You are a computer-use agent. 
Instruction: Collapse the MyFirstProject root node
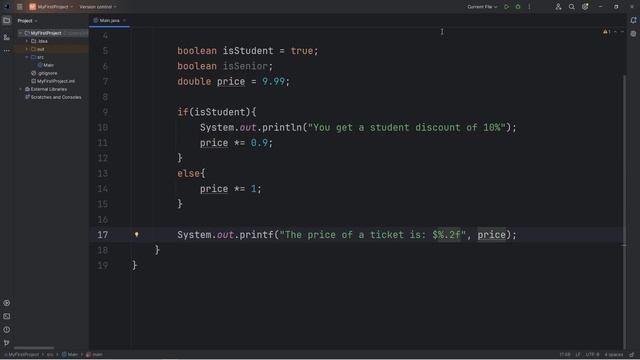tap(20, 33)
